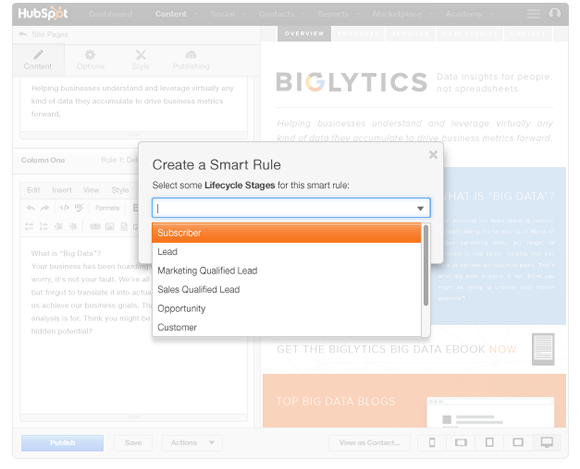Preview in mobile phone landscape view
580x469 pixels.
point(461,442)
